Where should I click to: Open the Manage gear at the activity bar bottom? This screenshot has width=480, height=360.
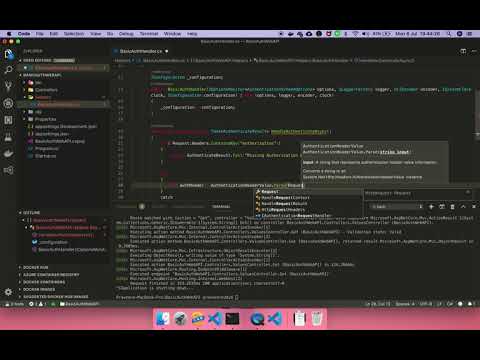[x=9, y=292]
